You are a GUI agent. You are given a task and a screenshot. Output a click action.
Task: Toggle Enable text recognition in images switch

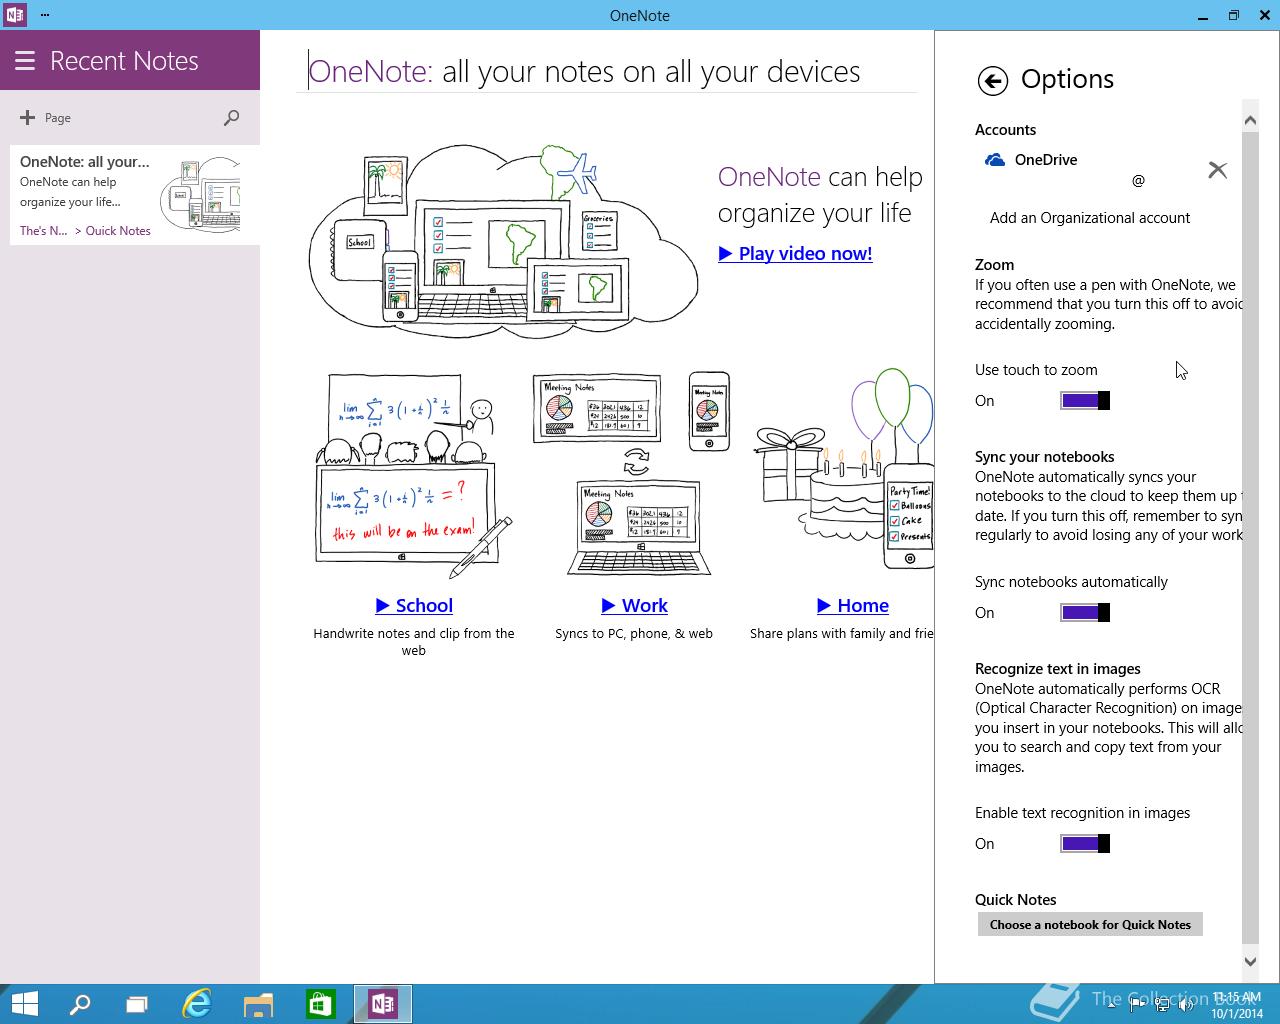click(1085, 844)
